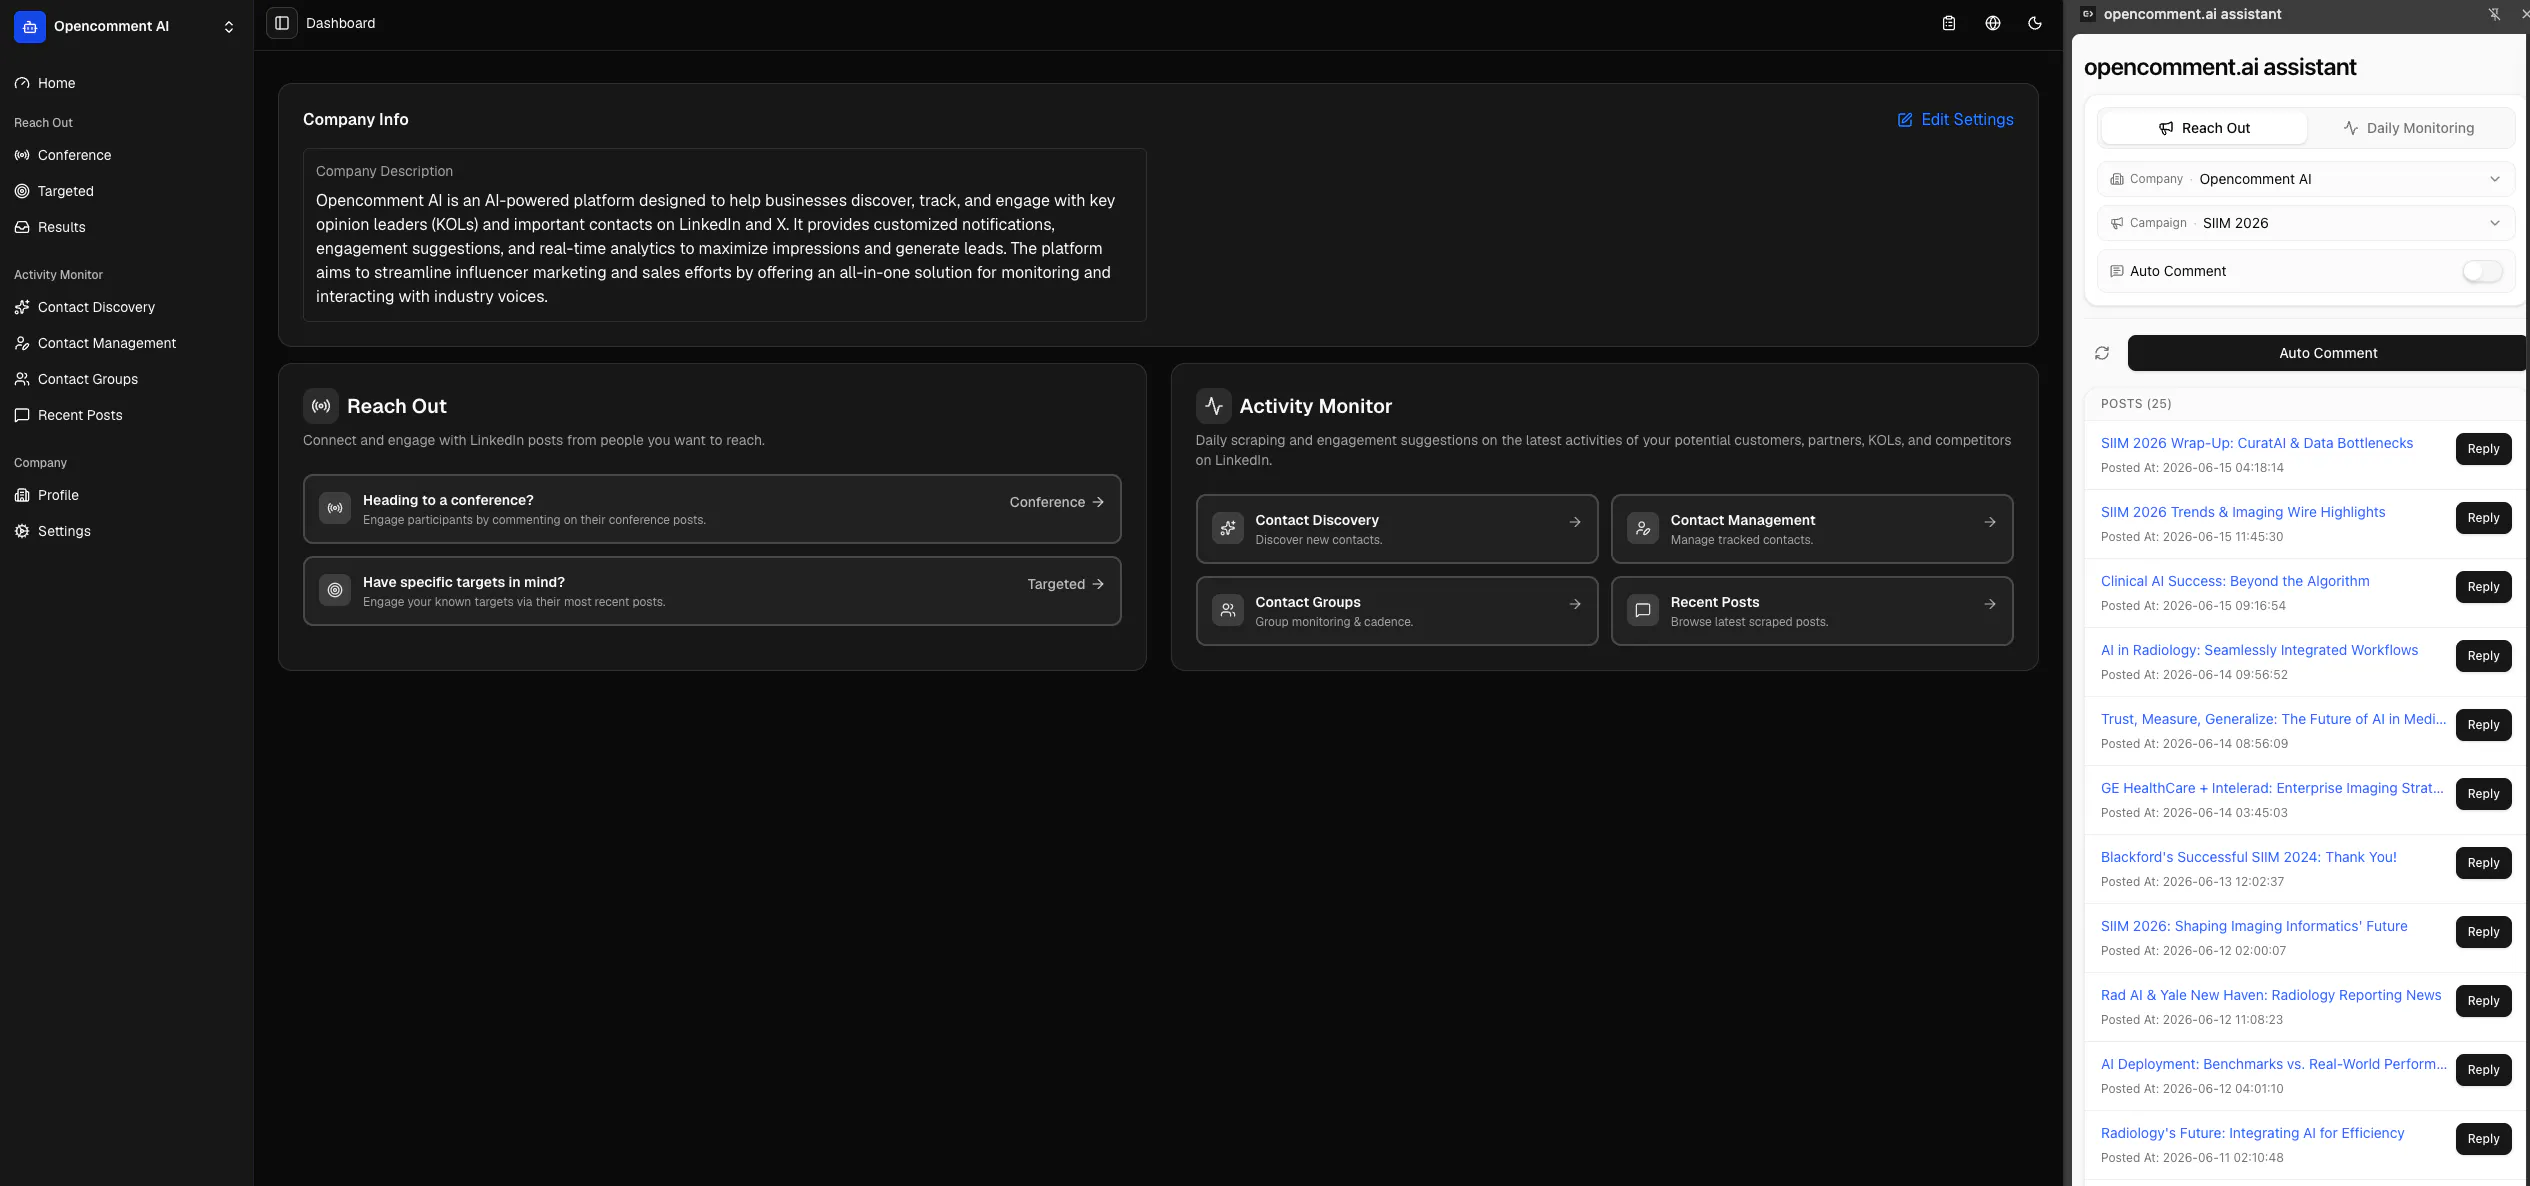Click arrow on Contact Management card
Viewport: 2530px width, 1186px height.
click(1990, 522)
